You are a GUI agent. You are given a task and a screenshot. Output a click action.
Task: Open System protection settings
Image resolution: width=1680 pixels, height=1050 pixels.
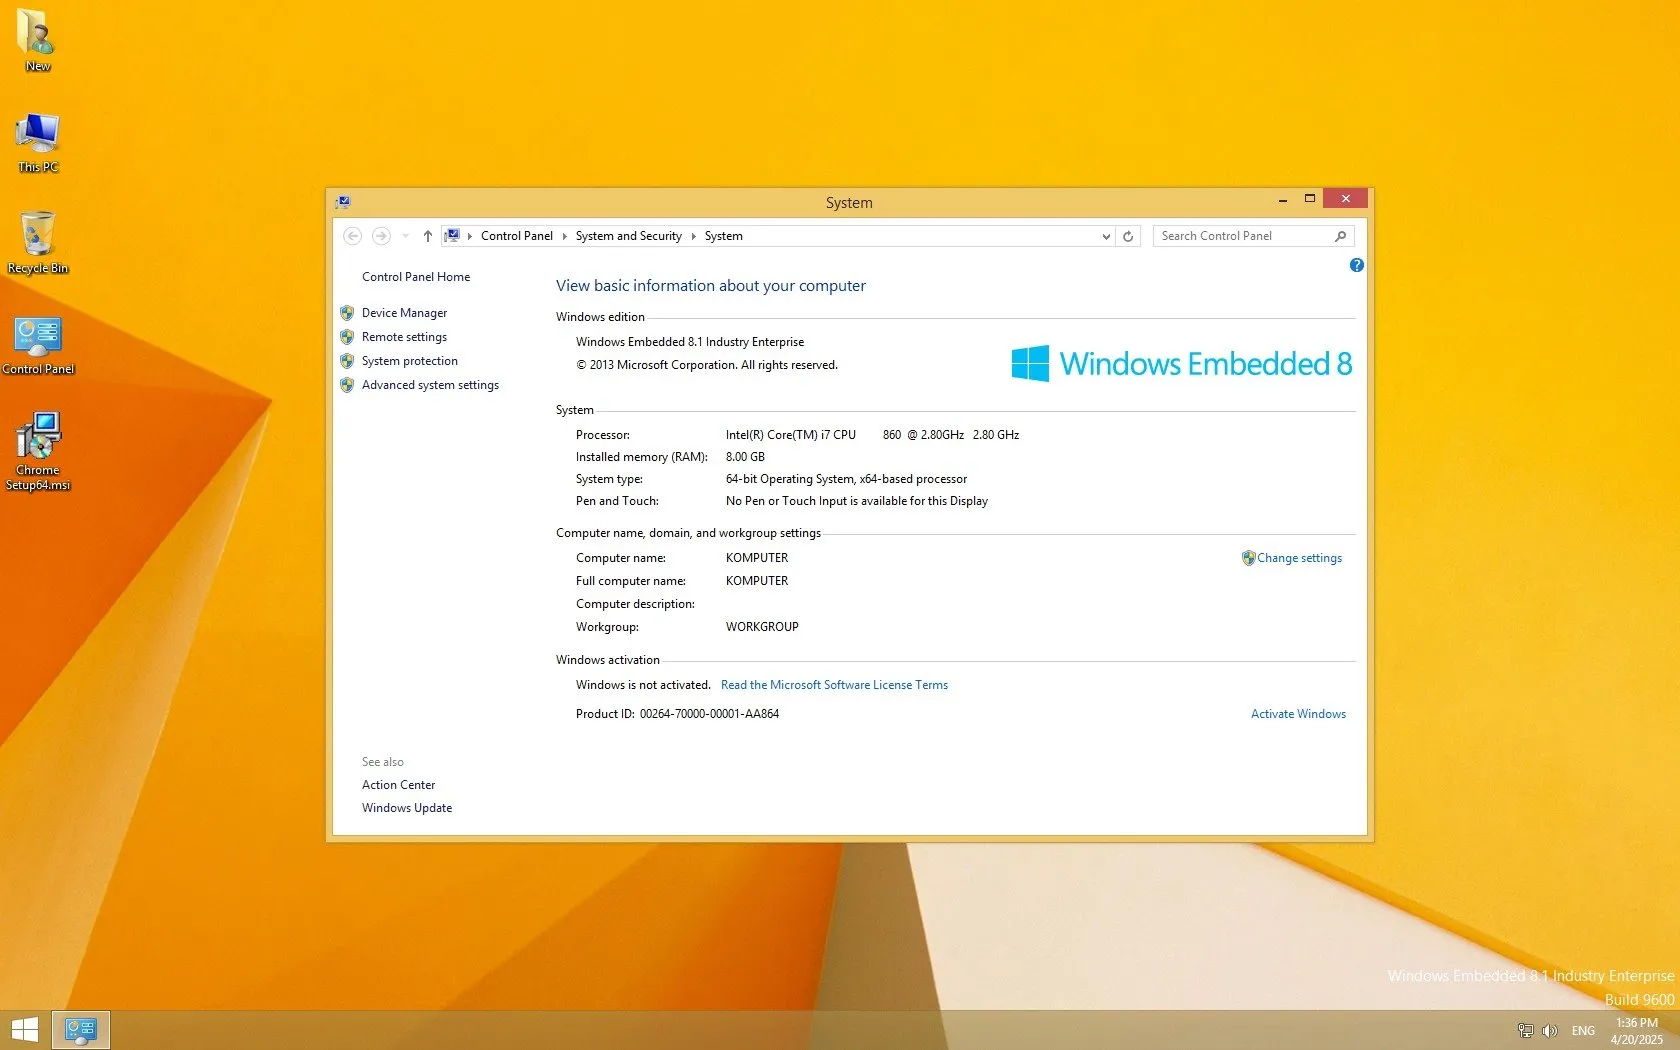pos(408,361)
